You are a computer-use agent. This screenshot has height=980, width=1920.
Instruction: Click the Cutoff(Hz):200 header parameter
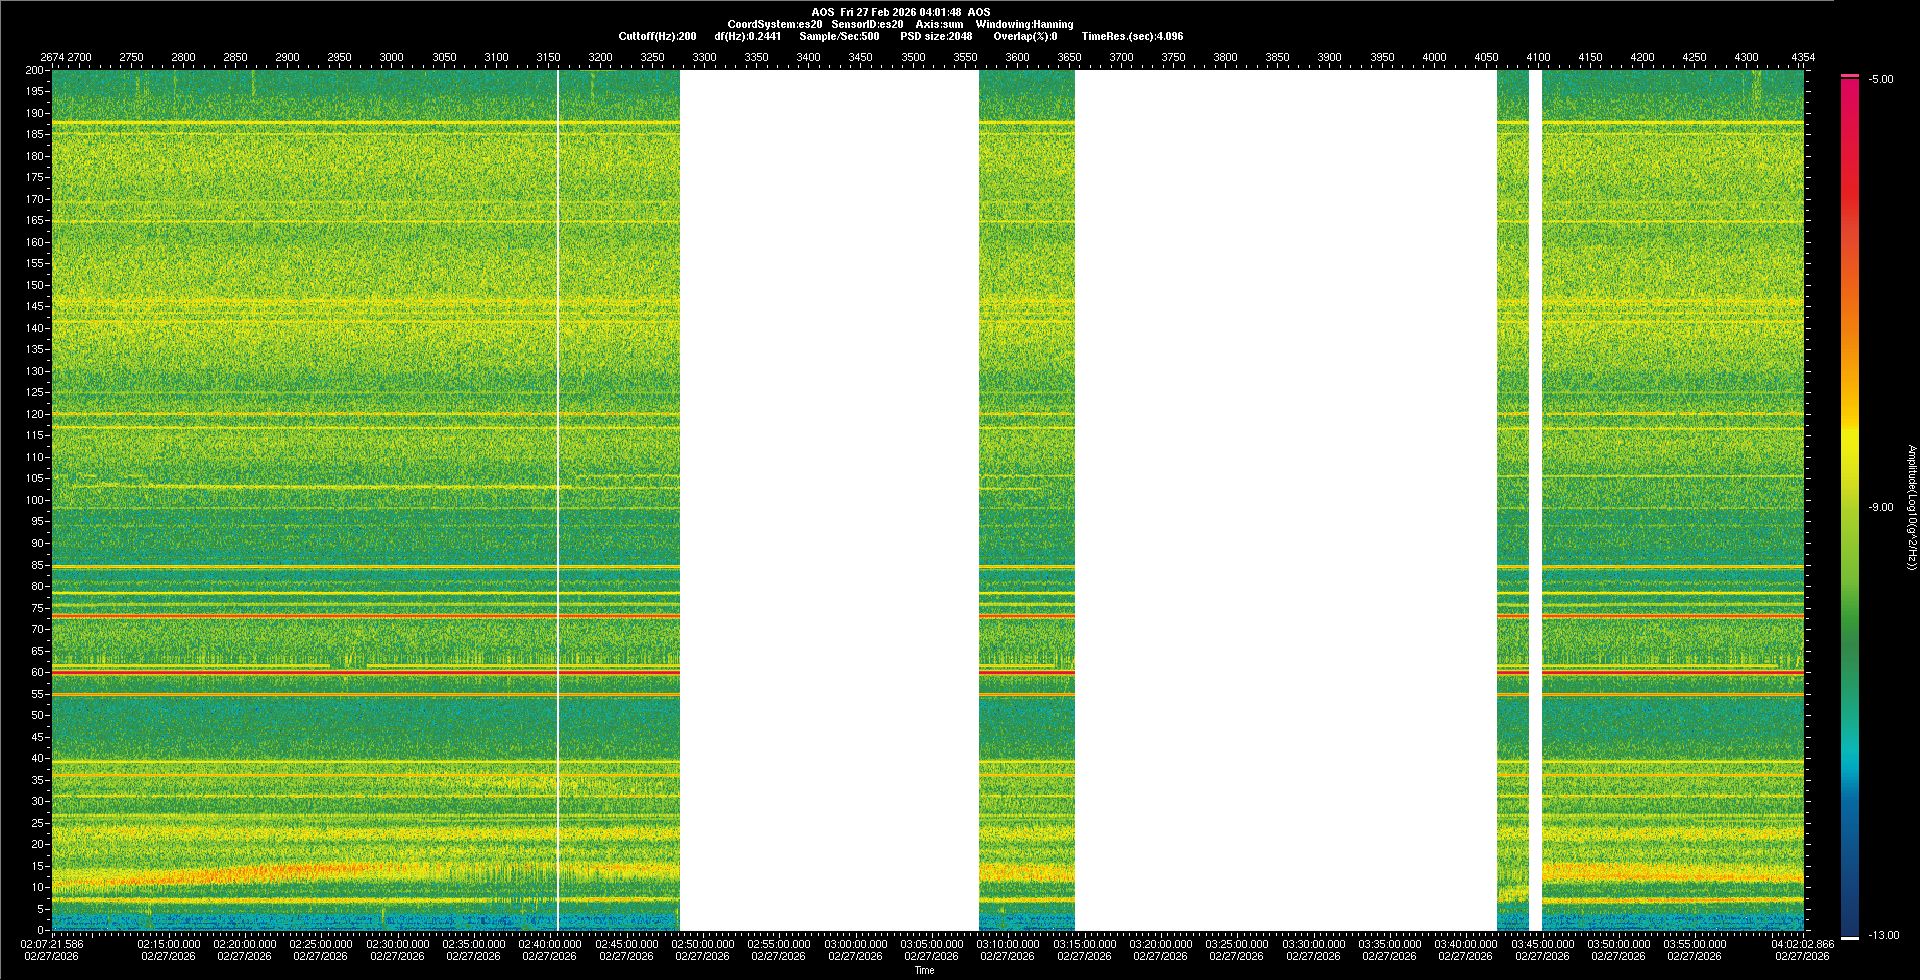(x=657, y=36)
